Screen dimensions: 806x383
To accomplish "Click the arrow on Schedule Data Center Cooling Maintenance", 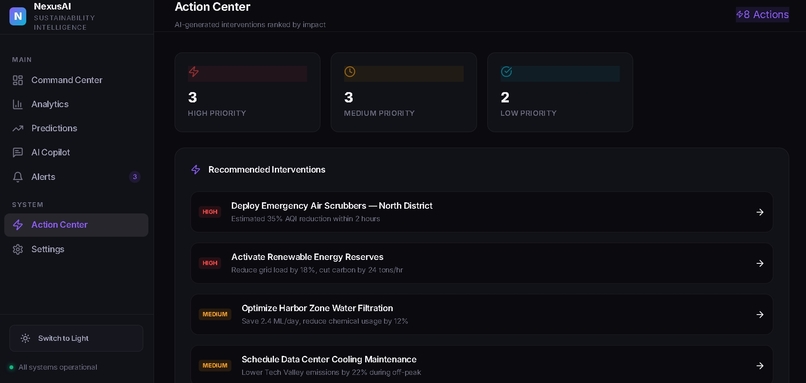I will click(760, 366).
